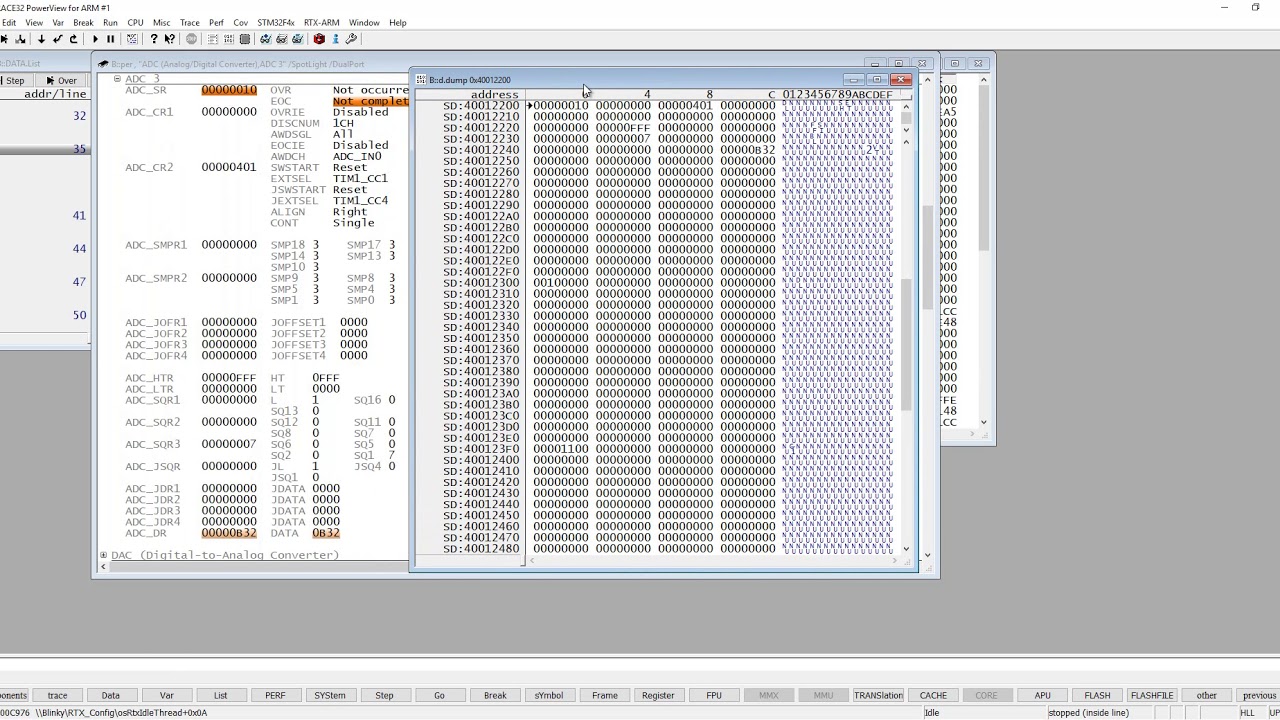This screenshot has height=720, width=1280.
Task: Click the dump window scroll-down arrow
Action: click(x=907, y=548)
